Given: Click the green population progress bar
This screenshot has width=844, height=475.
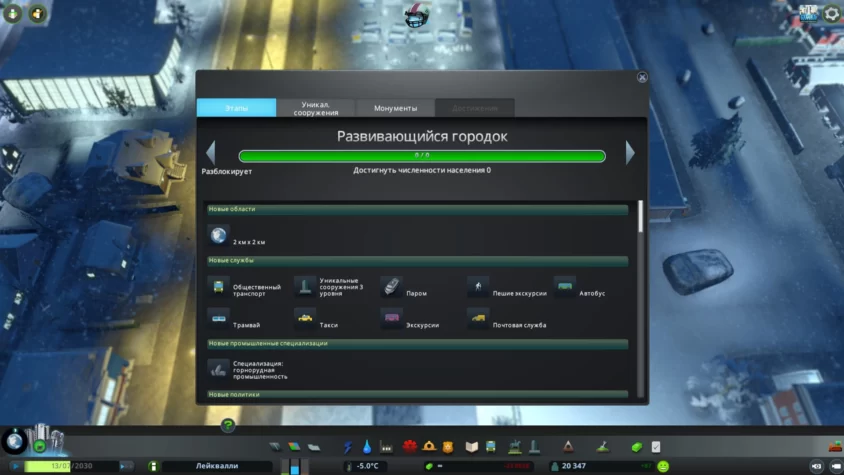Looking at the screenshot, I should [422, 156].
